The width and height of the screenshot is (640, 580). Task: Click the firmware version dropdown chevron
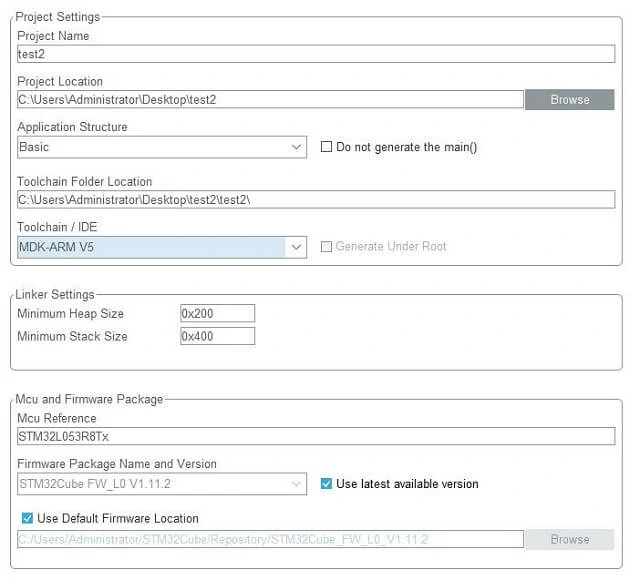click(x=297, y=484)
